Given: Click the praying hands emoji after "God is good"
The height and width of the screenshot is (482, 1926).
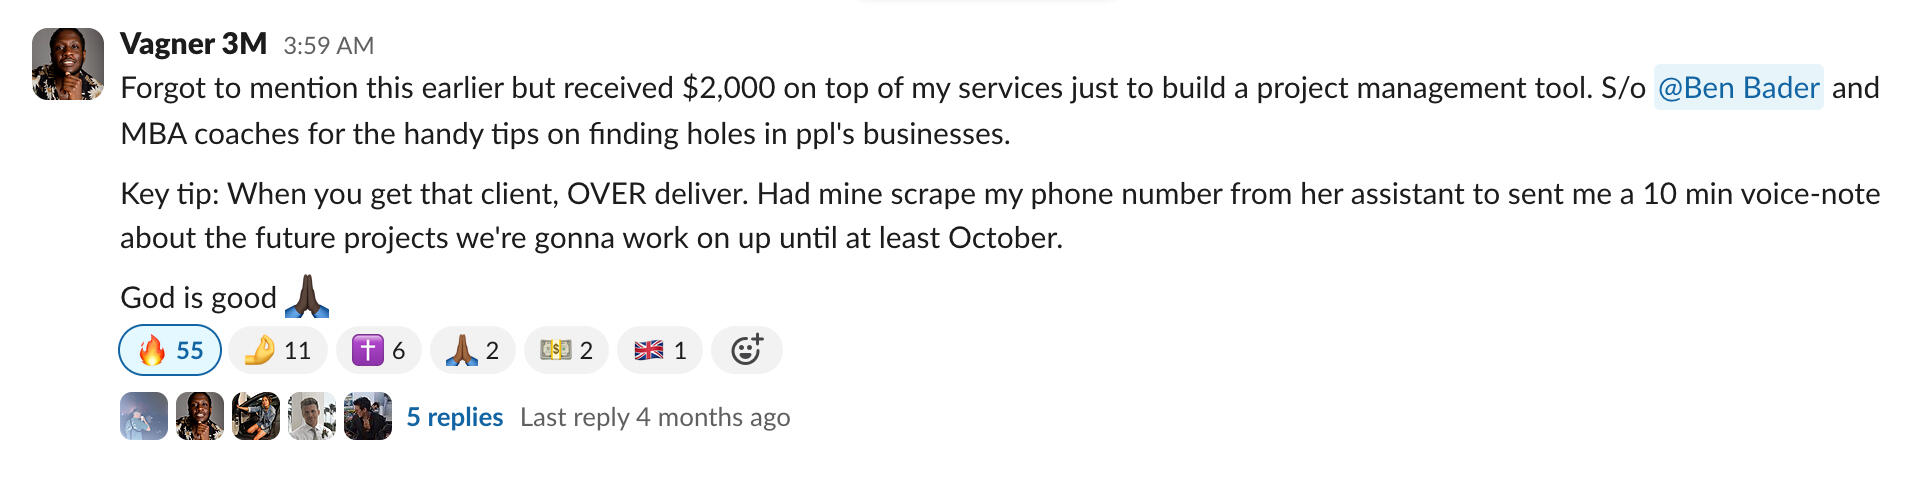Looking at the screenshot, I should pyautogui.click(x=307, y=296).
